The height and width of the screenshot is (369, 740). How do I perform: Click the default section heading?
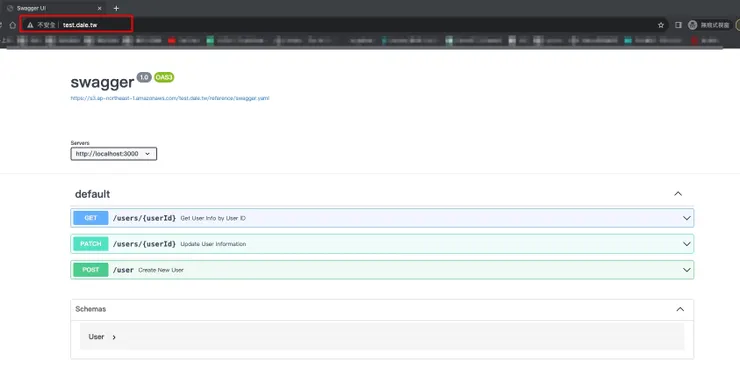92,194
